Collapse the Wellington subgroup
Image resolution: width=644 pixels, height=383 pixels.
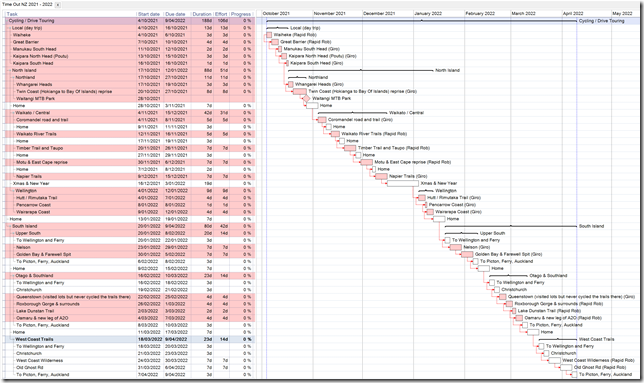[13, 190]
